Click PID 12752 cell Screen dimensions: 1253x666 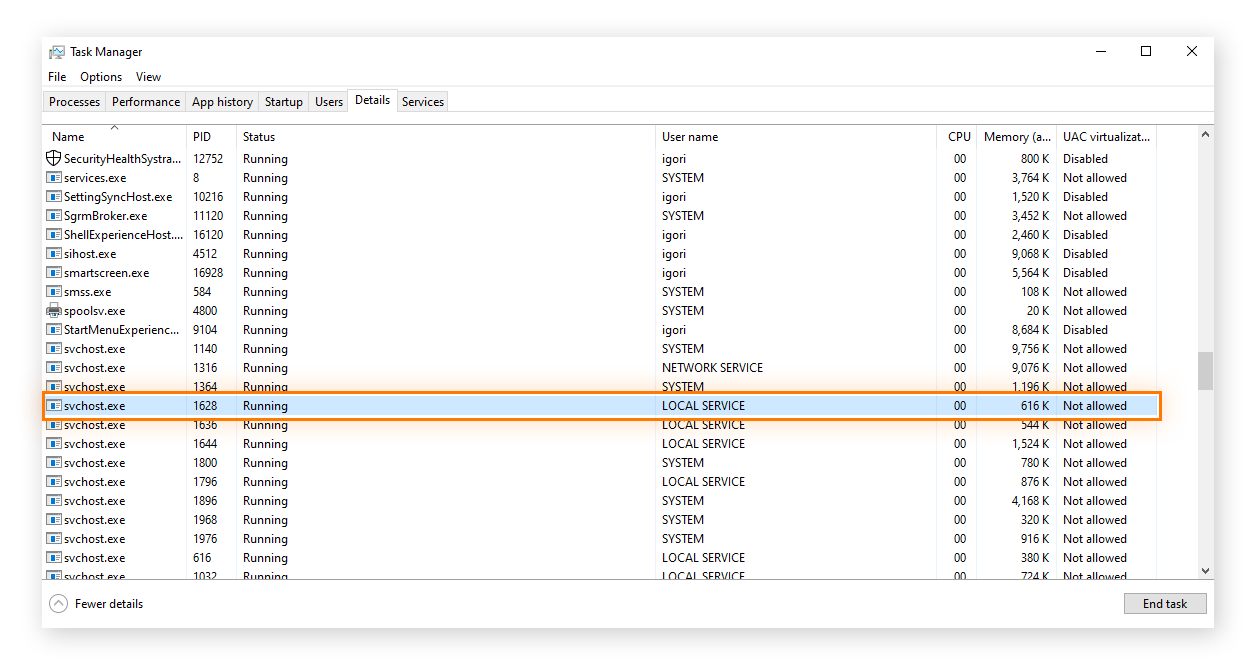coord(208,159)
